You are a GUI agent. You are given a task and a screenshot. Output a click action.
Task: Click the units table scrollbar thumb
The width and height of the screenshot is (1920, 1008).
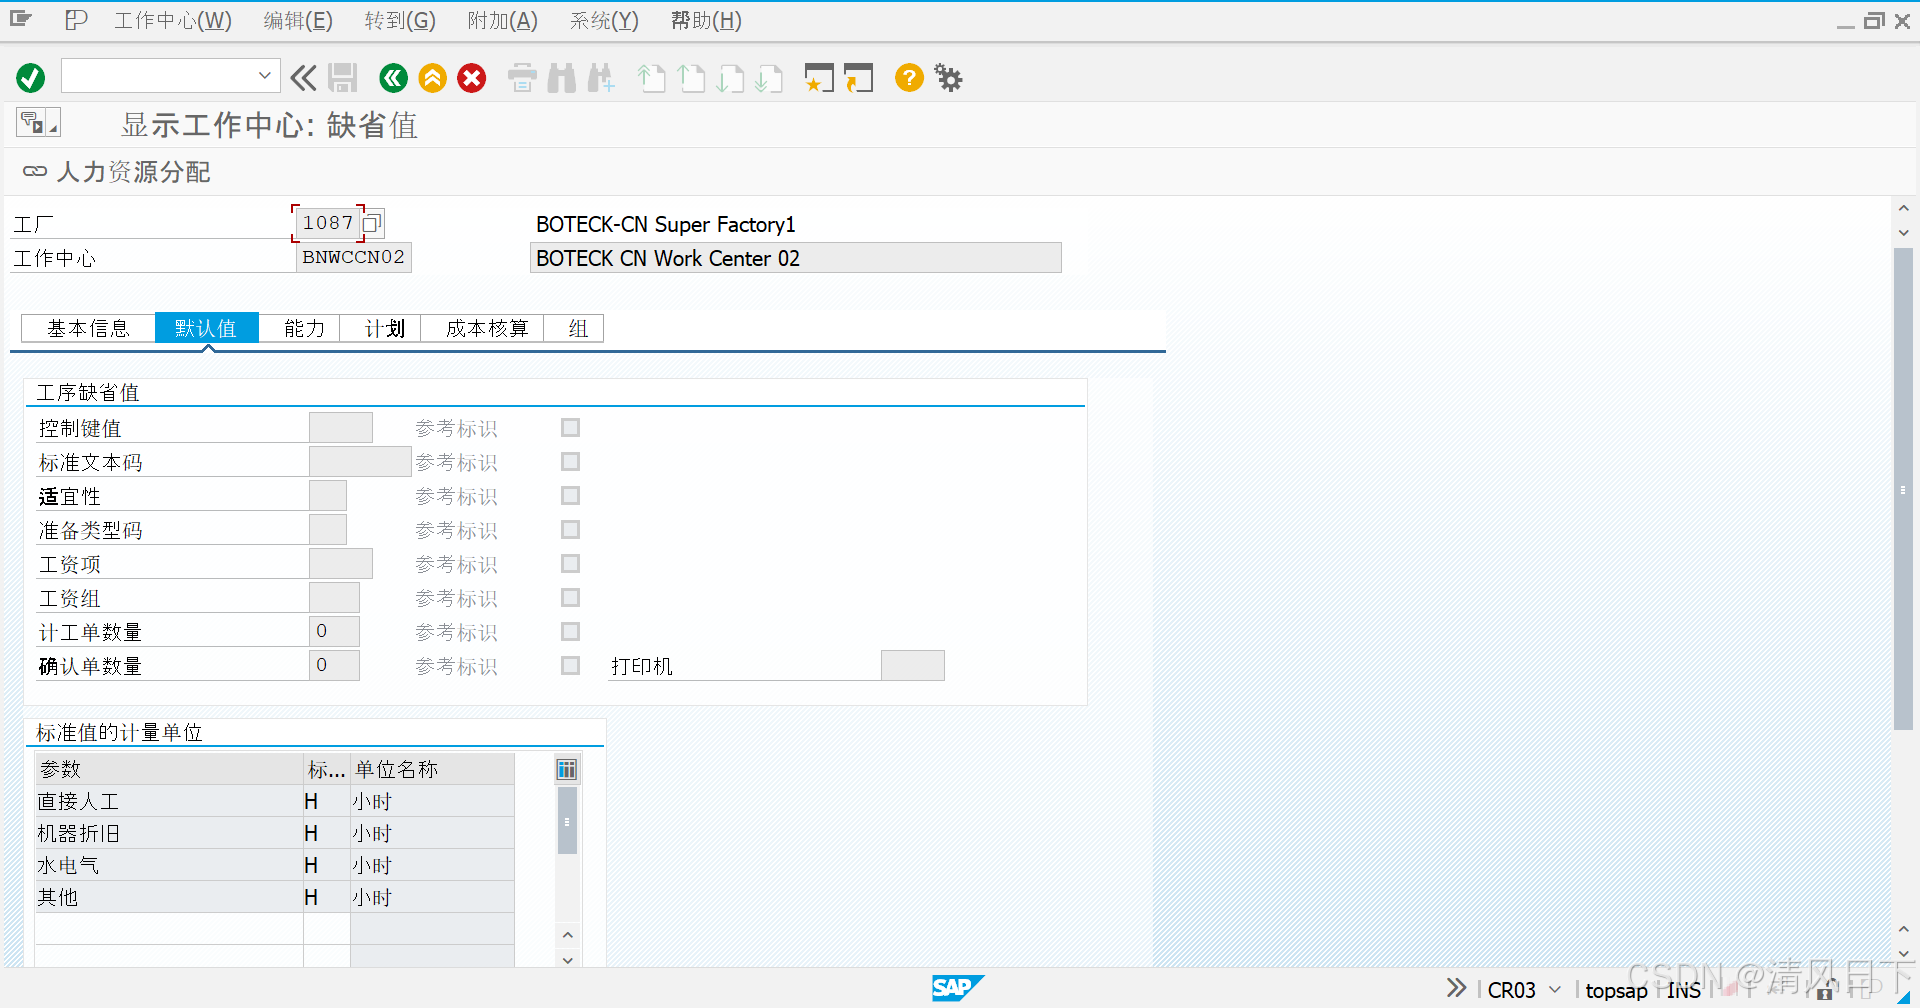tap(567, 821)
